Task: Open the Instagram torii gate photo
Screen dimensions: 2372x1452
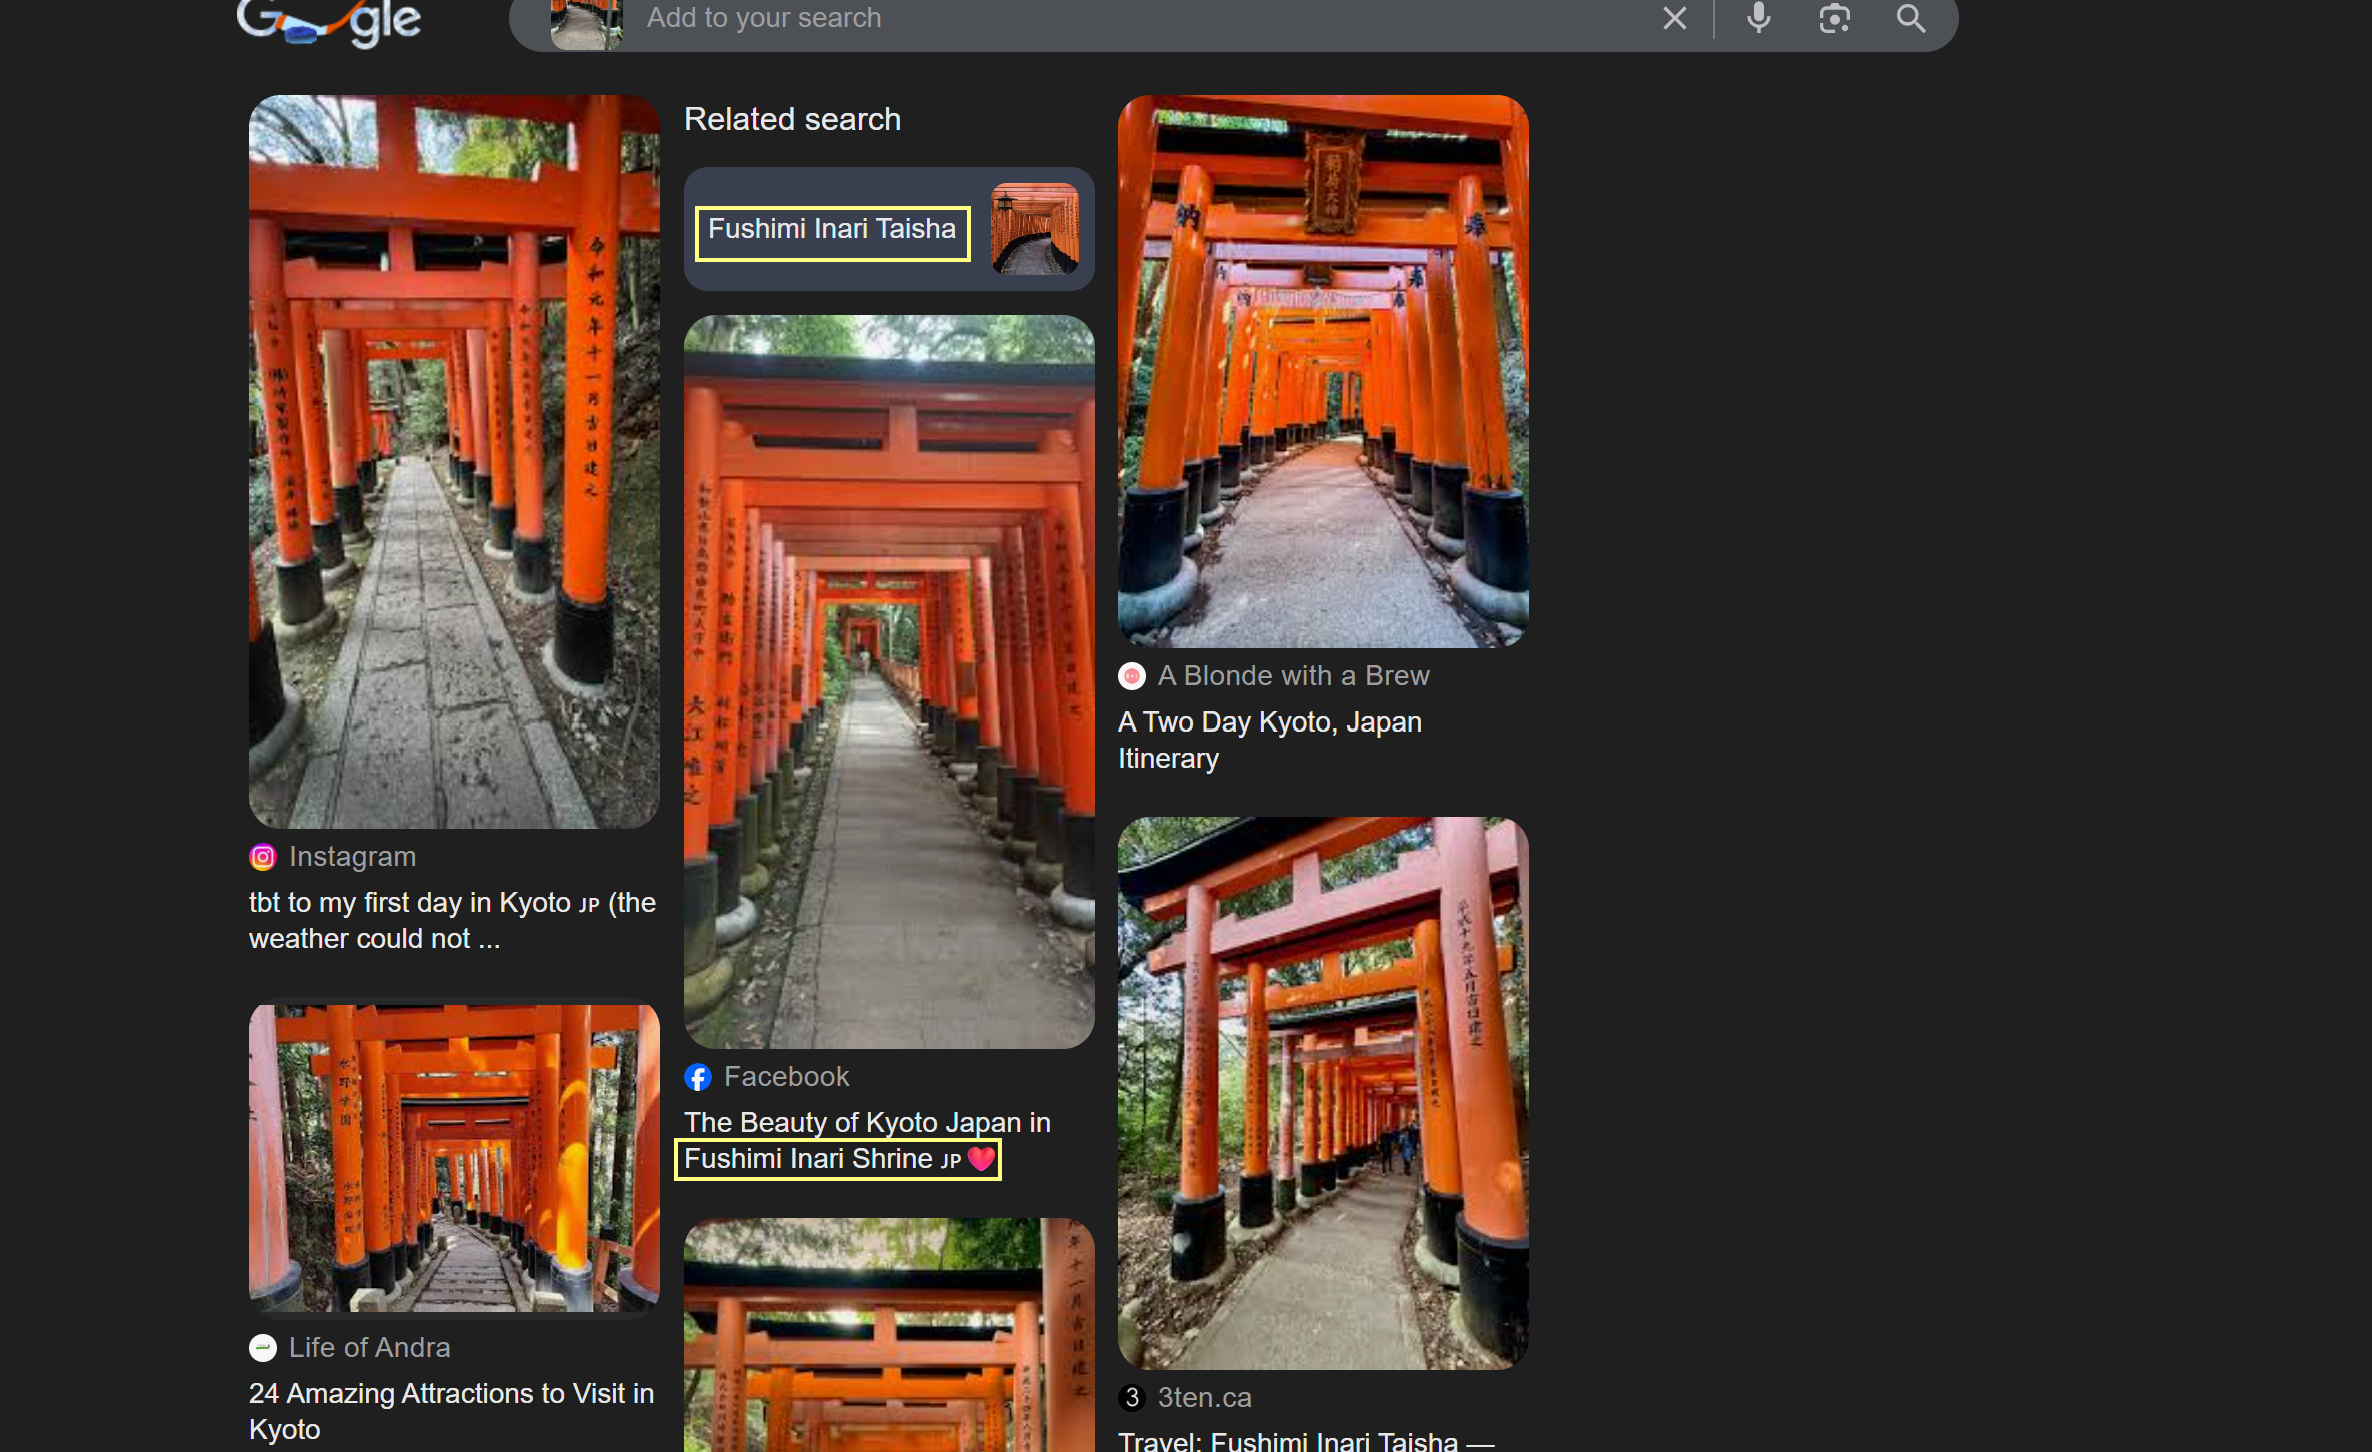Action: coord(454,462)
